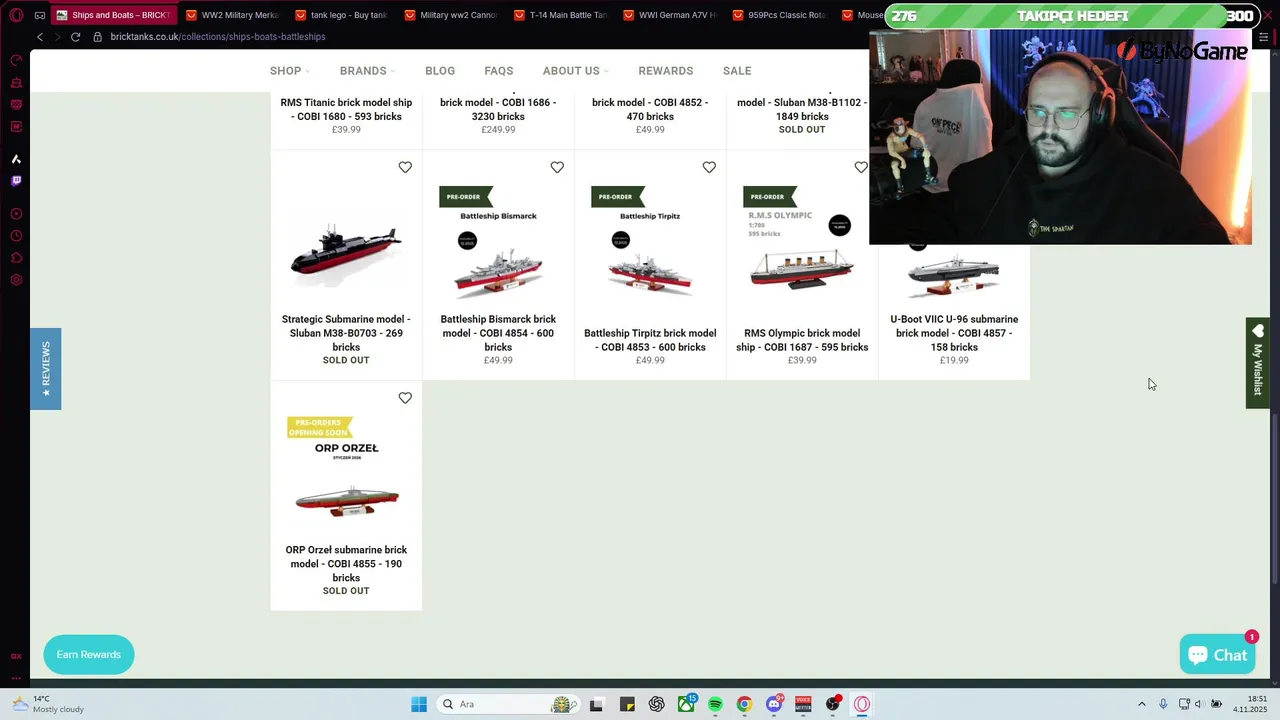Open My Wishlist side tab
This screenshot has width=1280, height=720.
pos(1258,363)
